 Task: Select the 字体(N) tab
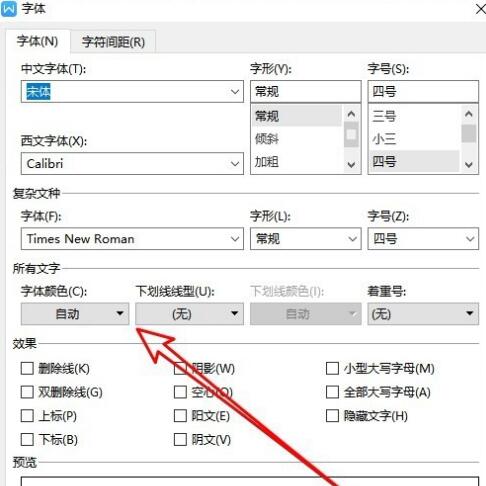(37, 41)
